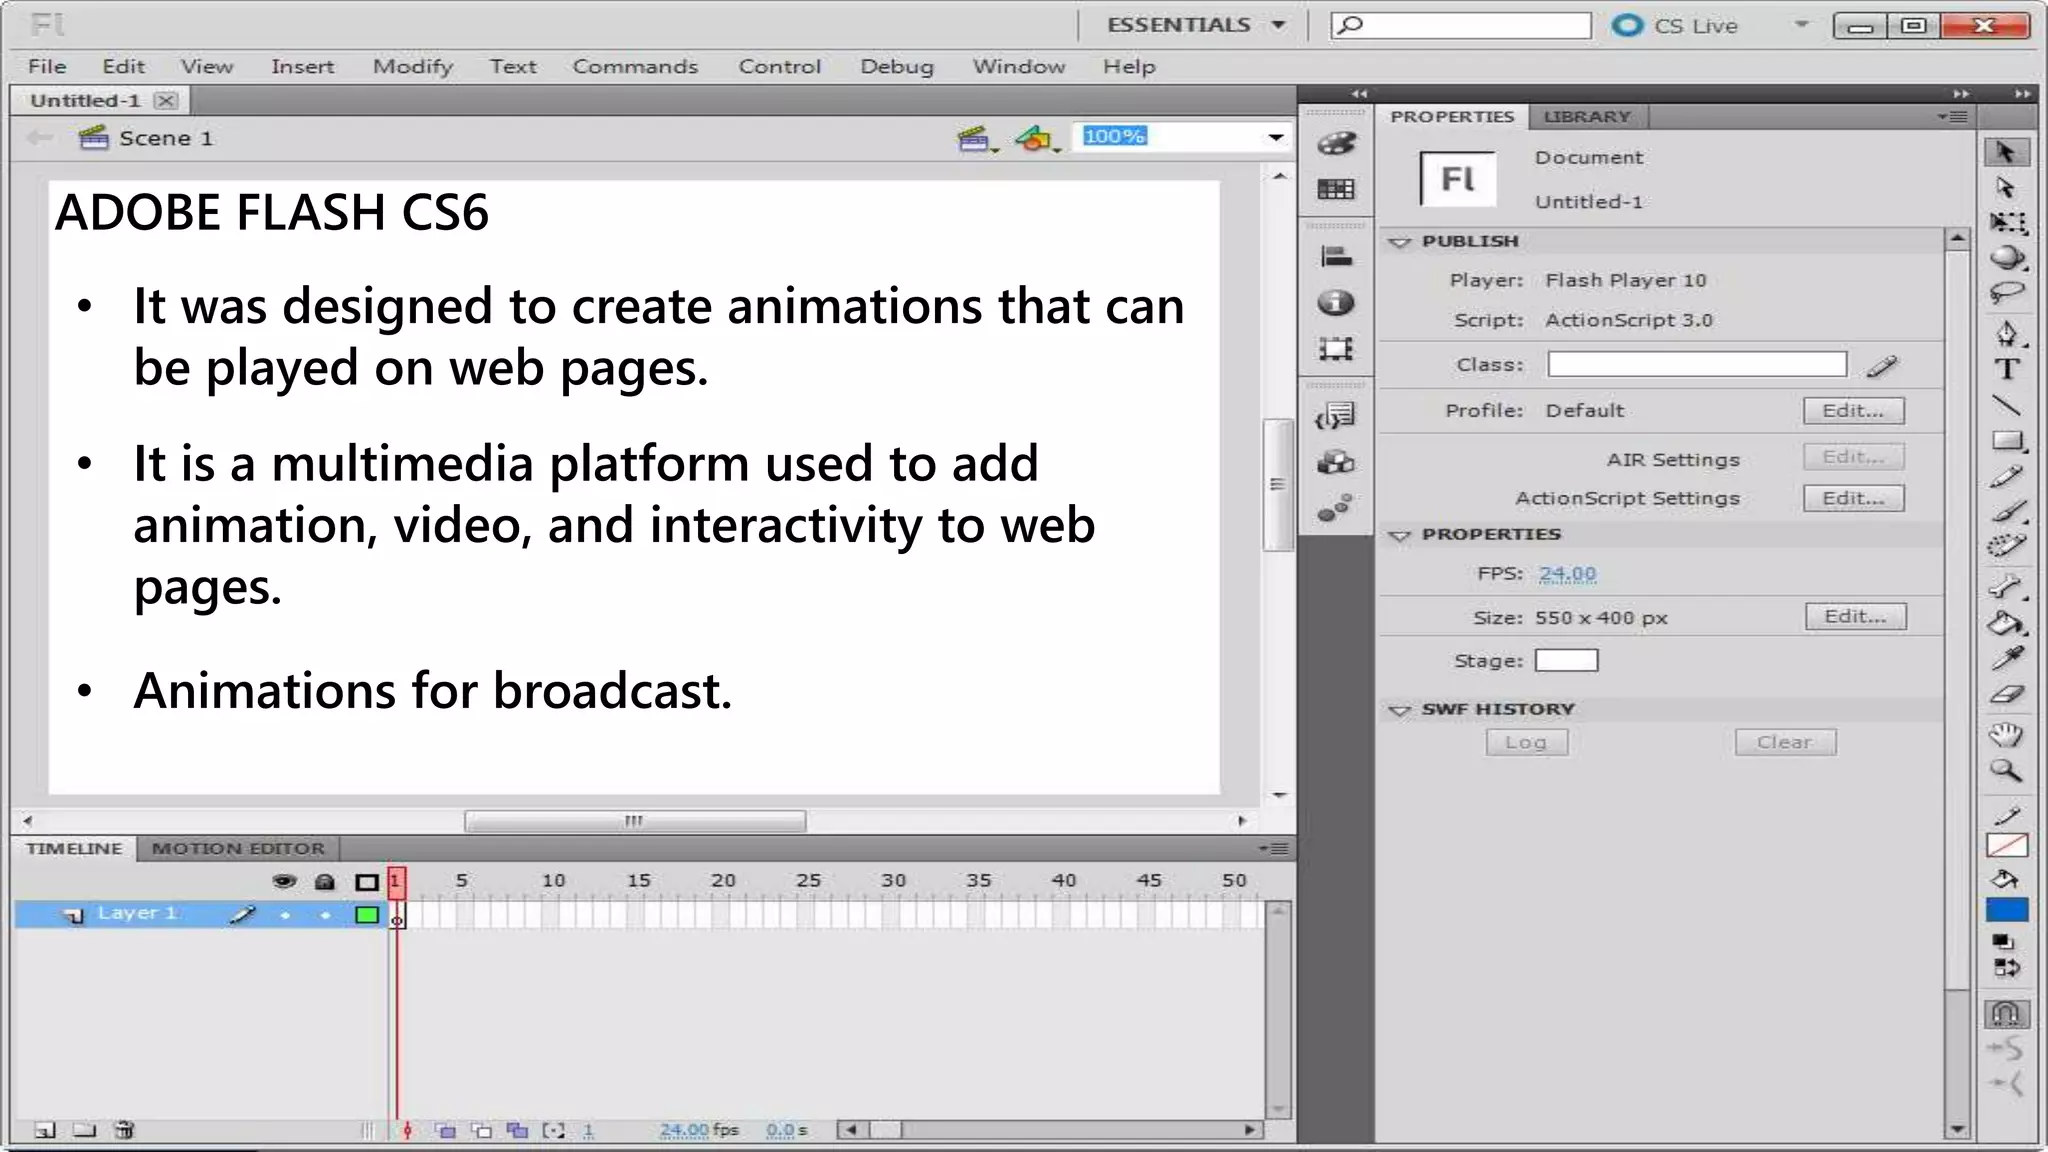Image resolution: width=2048 pixels, height=1152 pixels.
Task: Select the 3D Rotation tool
Action: point(2007,257)
